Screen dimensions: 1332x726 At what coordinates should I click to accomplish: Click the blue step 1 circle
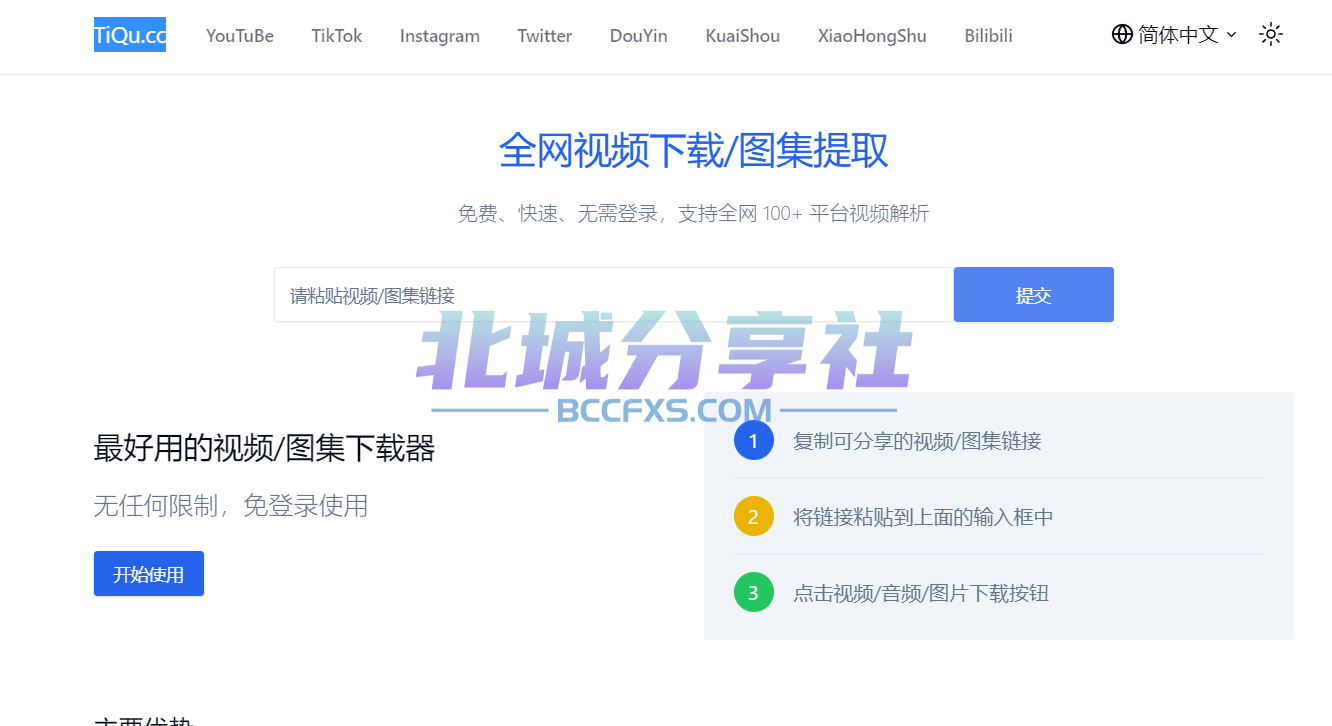pos(754,440)
